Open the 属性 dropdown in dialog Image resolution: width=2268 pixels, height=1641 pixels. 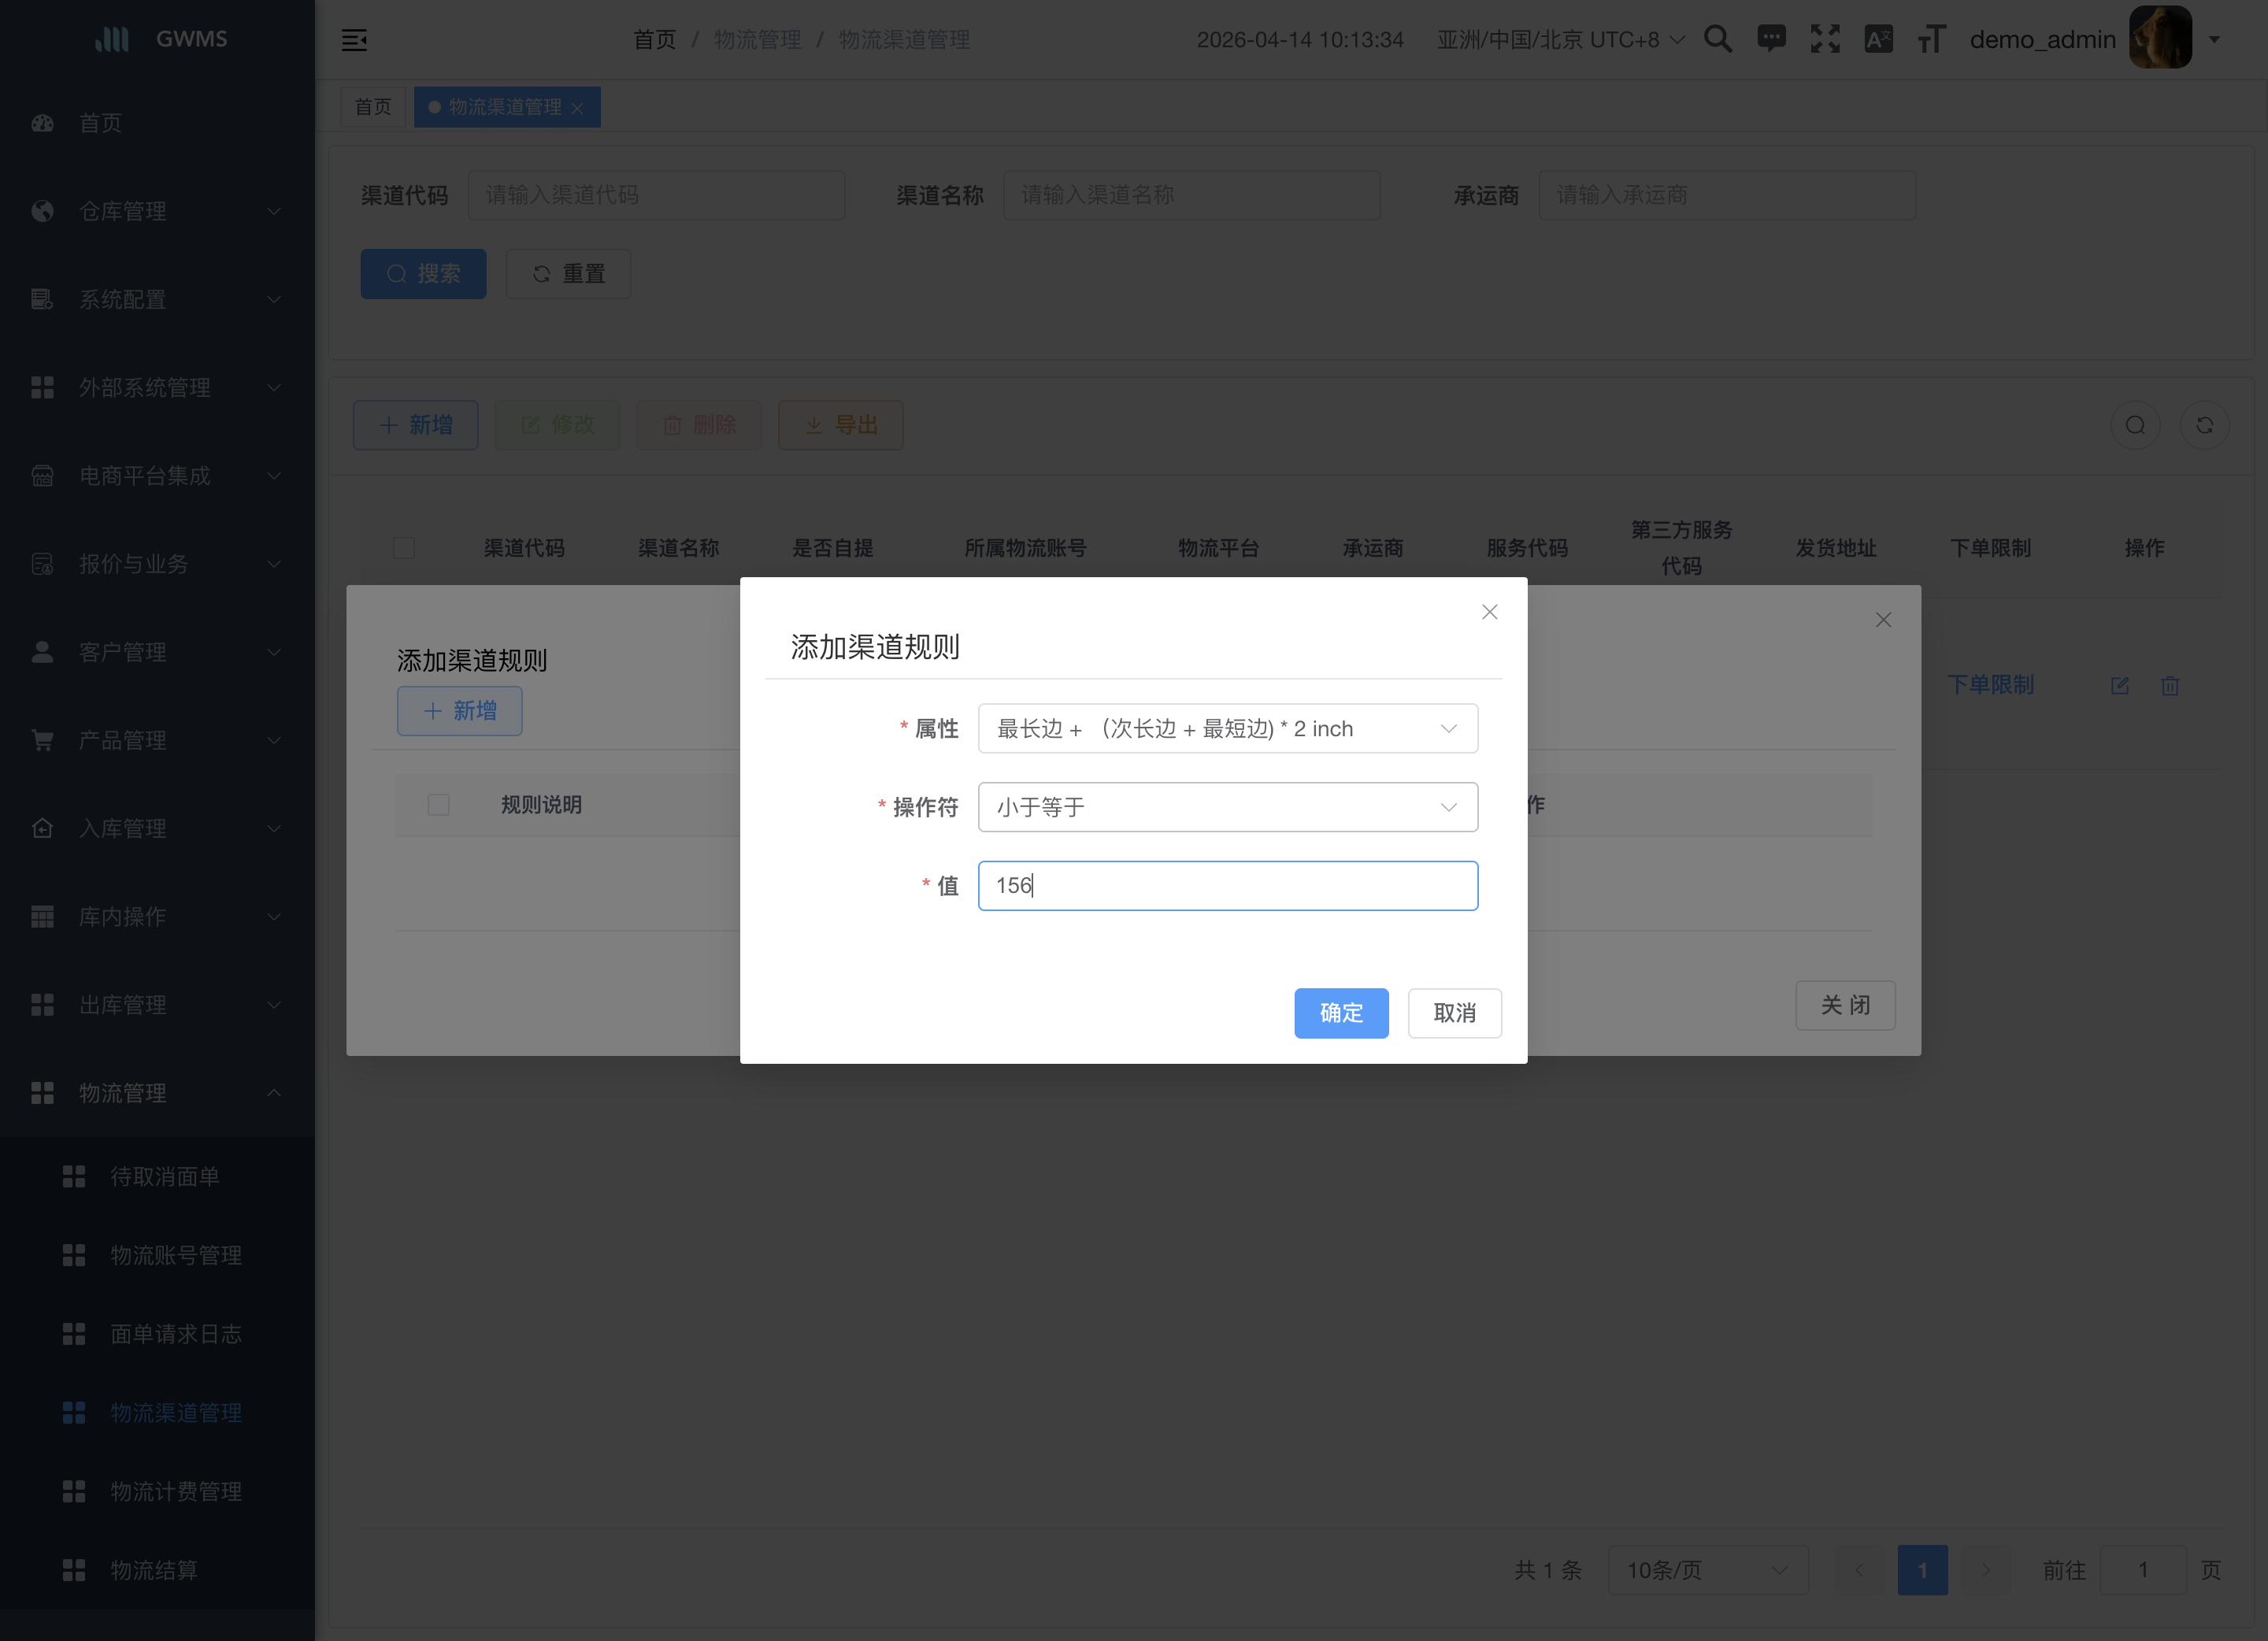(1228, 729)
